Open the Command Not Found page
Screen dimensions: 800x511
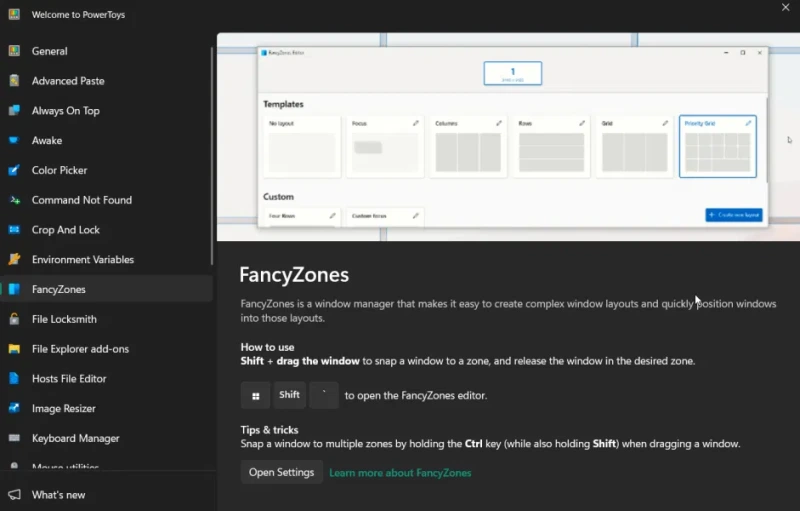(81, 200)
